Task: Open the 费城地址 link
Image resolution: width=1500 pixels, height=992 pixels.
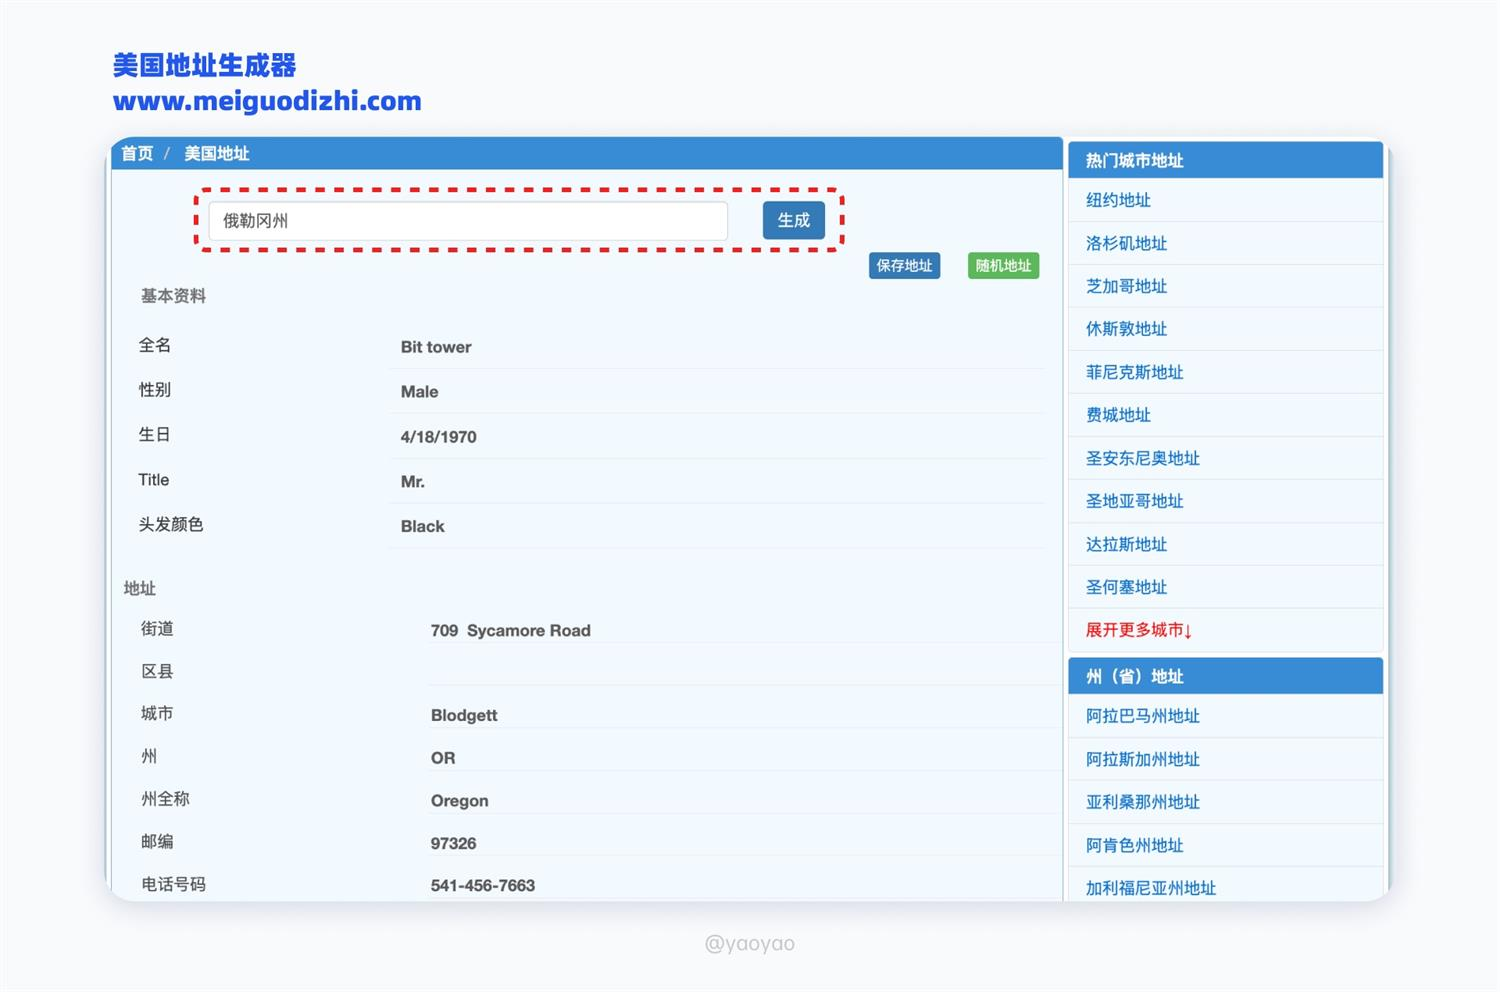Action: (x=1118, y=415)
